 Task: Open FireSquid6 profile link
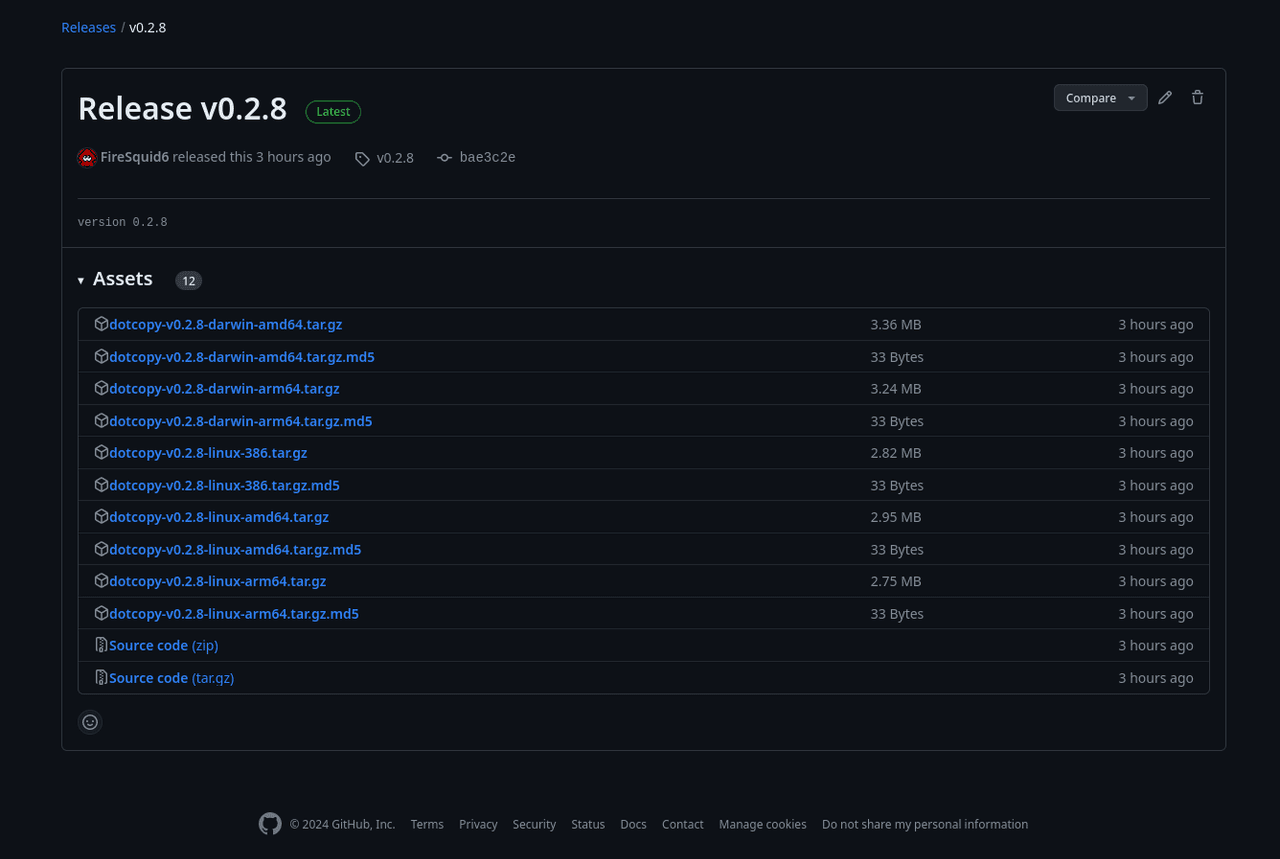click(135, 157)
